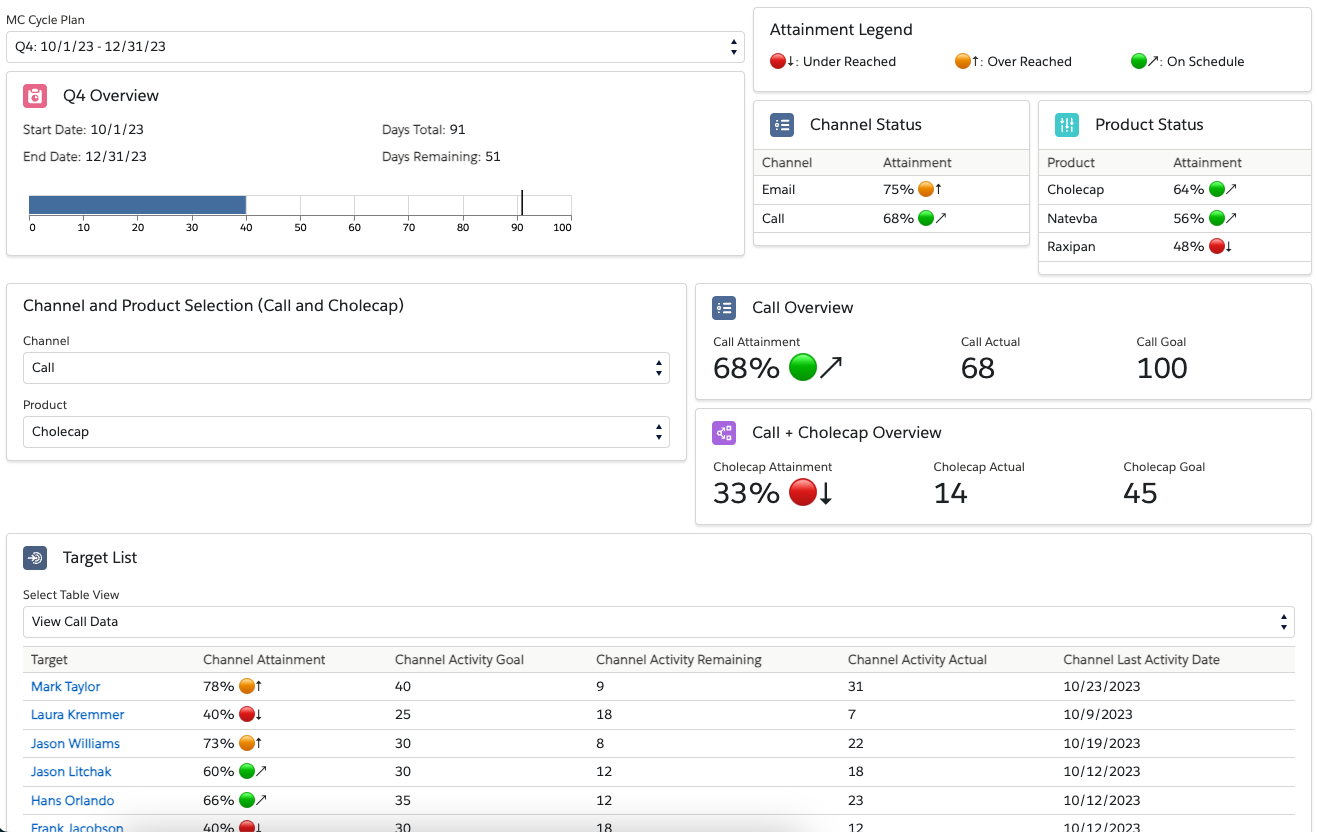This screenshot has height=832, width=1317.
Task: Expand the Product dropdown showing Cholecap
Action: [x=345, y=432]
